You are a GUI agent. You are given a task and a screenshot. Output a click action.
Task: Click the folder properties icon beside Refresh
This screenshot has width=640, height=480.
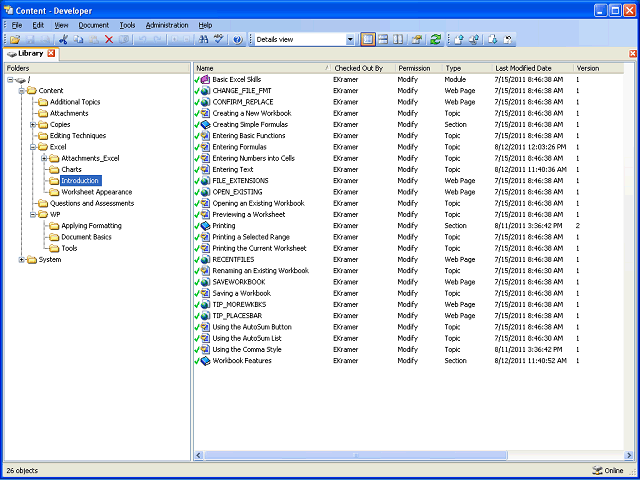(417, 40)
